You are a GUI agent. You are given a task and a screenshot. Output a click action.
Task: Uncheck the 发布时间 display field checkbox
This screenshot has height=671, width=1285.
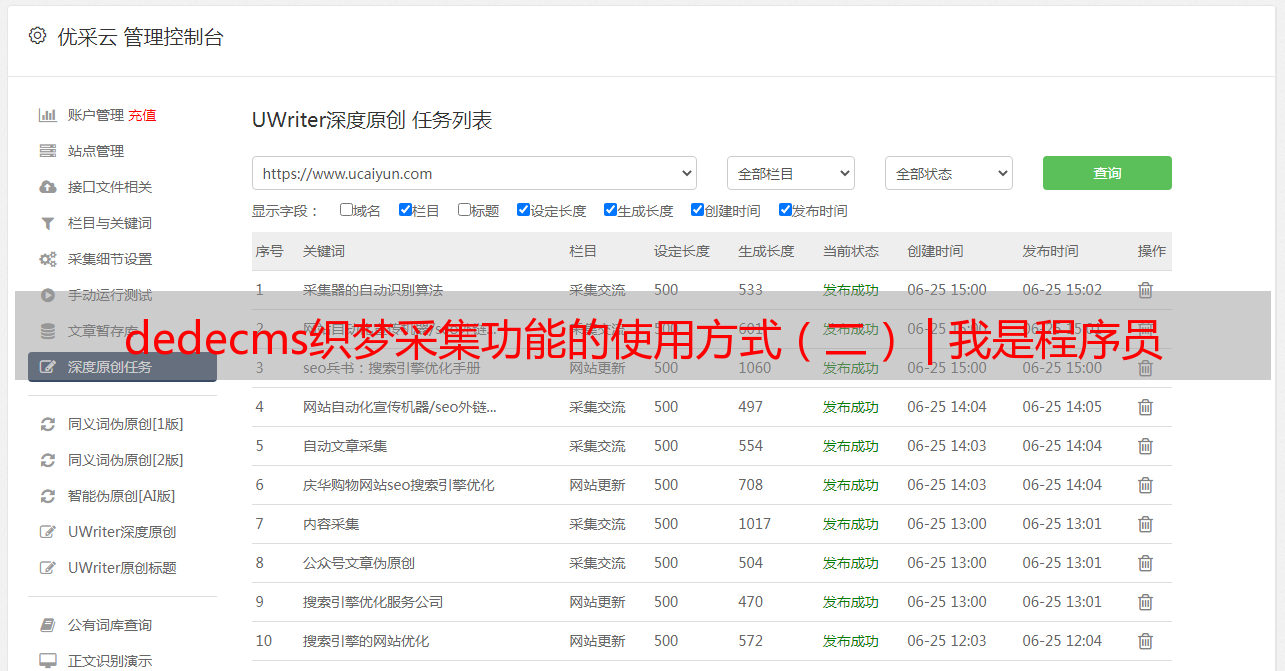pyautogui.click(x=785, y=210)
